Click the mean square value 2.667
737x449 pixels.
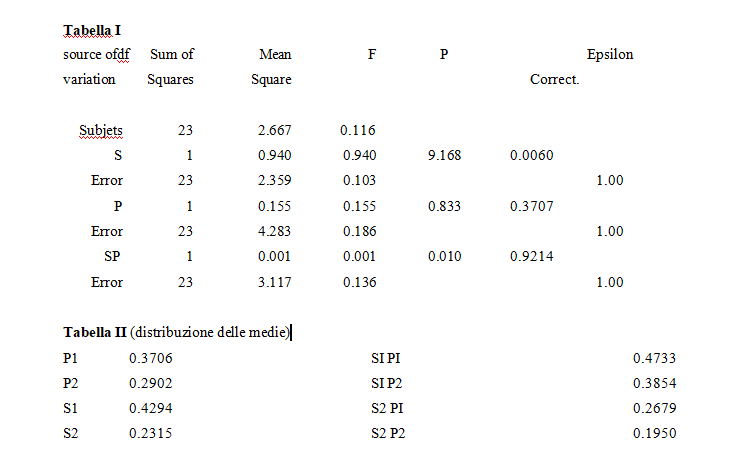click(x=274, y=130)
